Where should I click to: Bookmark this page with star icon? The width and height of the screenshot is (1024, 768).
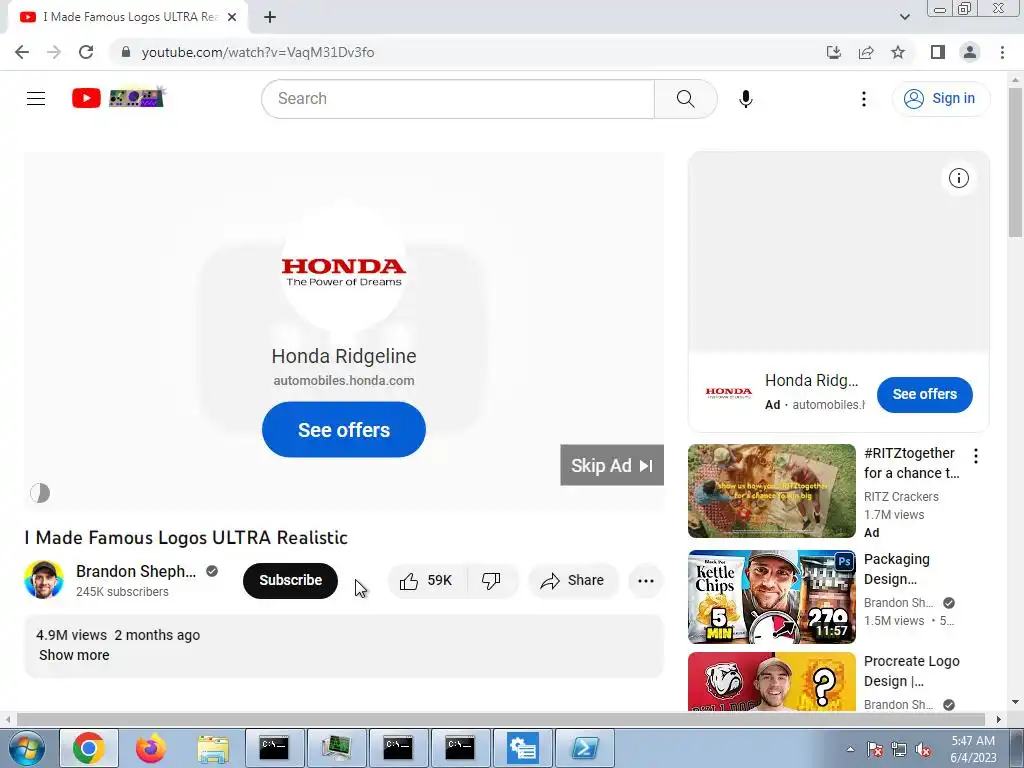tap(898, 52)
